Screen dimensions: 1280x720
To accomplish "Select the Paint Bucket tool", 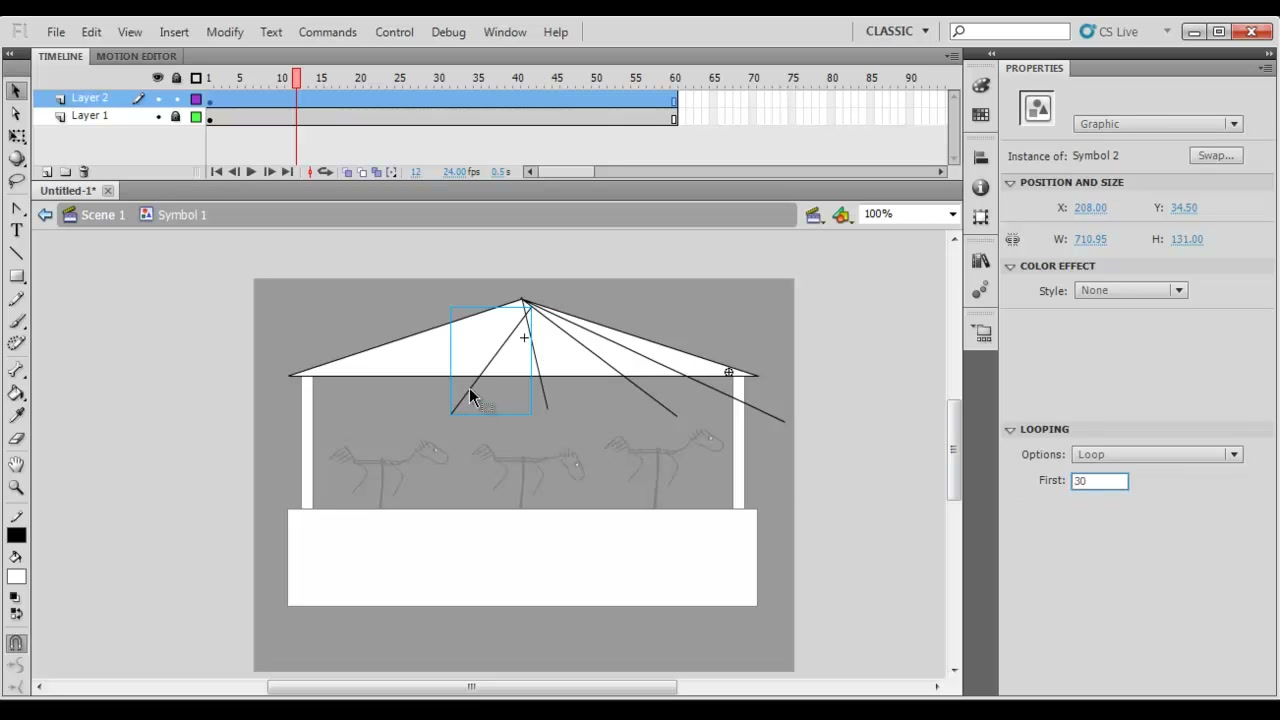I will click(x=16, y=394).
